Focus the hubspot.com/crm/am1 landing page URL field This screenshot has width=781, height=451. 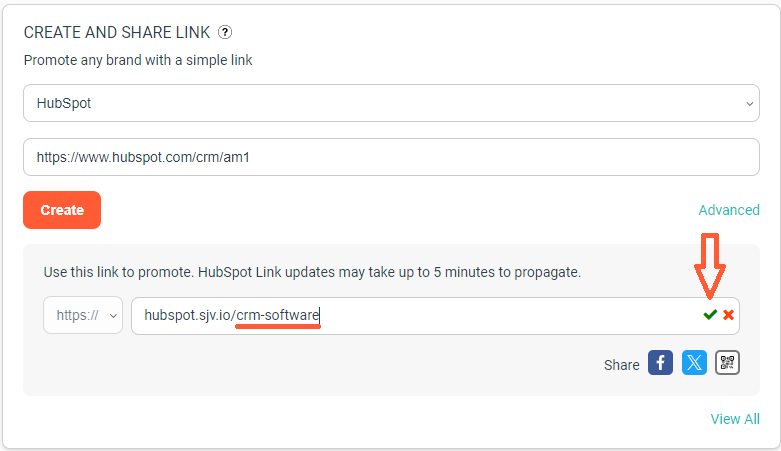pos(391,157)
